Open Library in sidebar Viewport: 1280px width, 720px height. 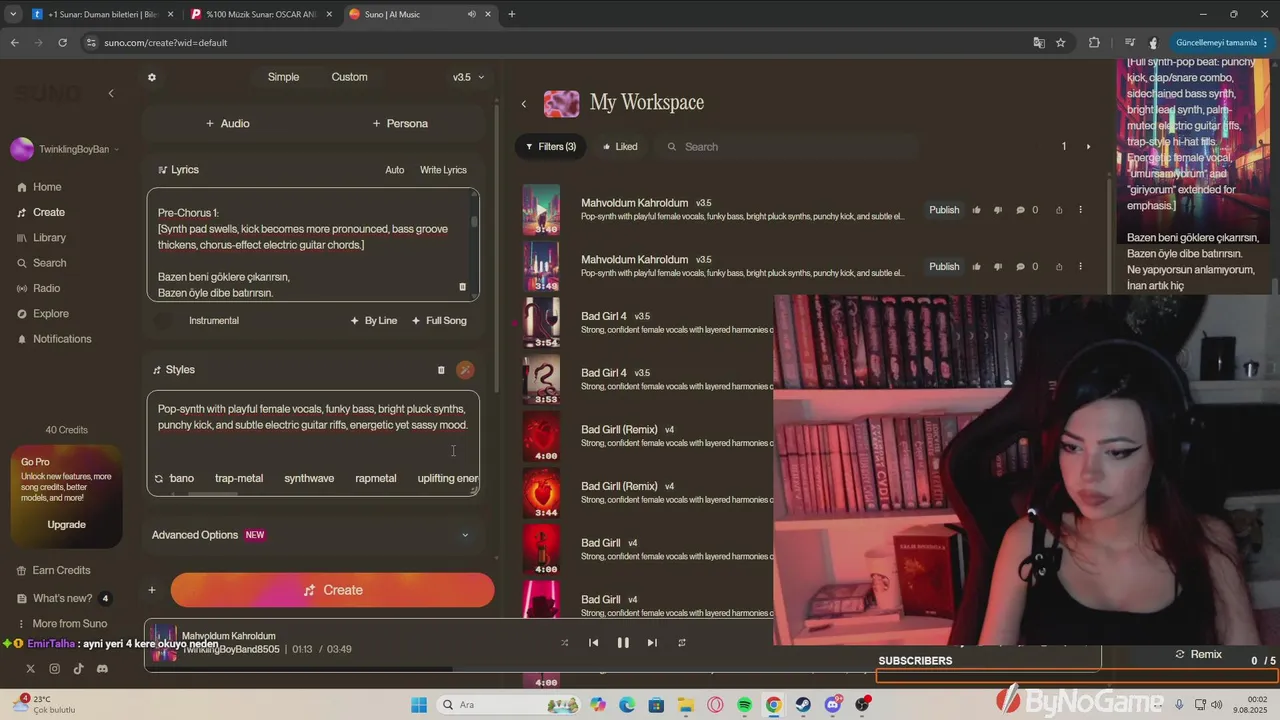(42, 238)
